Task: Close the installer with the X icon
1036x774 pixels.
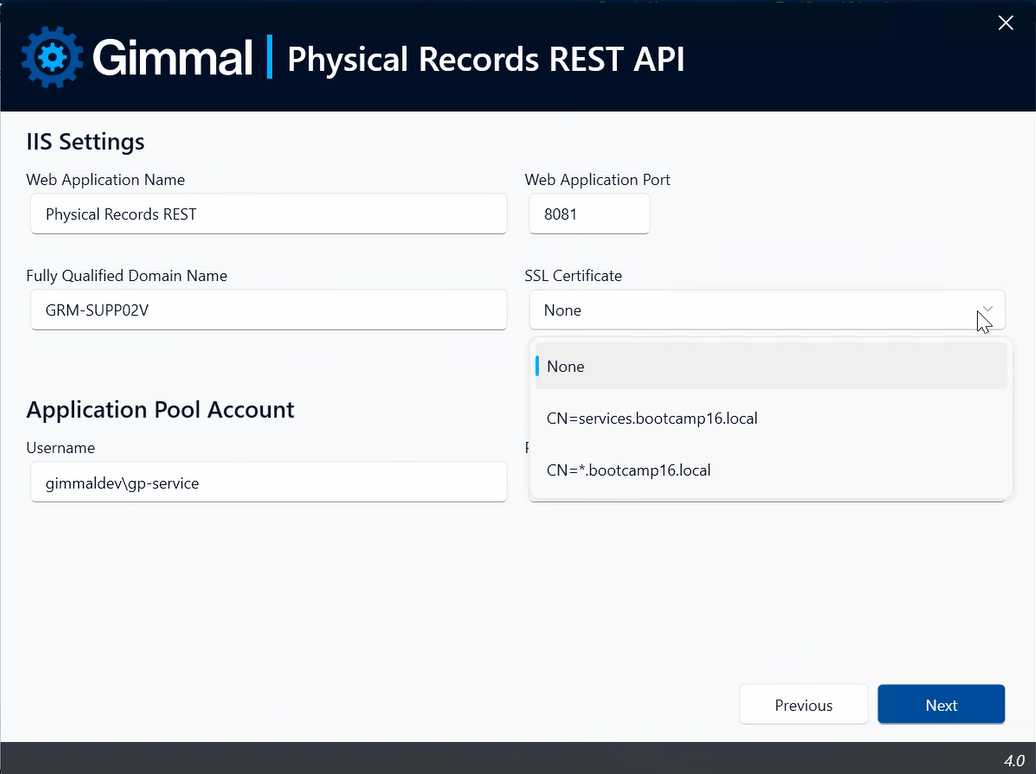Action: coord(1006,23)
